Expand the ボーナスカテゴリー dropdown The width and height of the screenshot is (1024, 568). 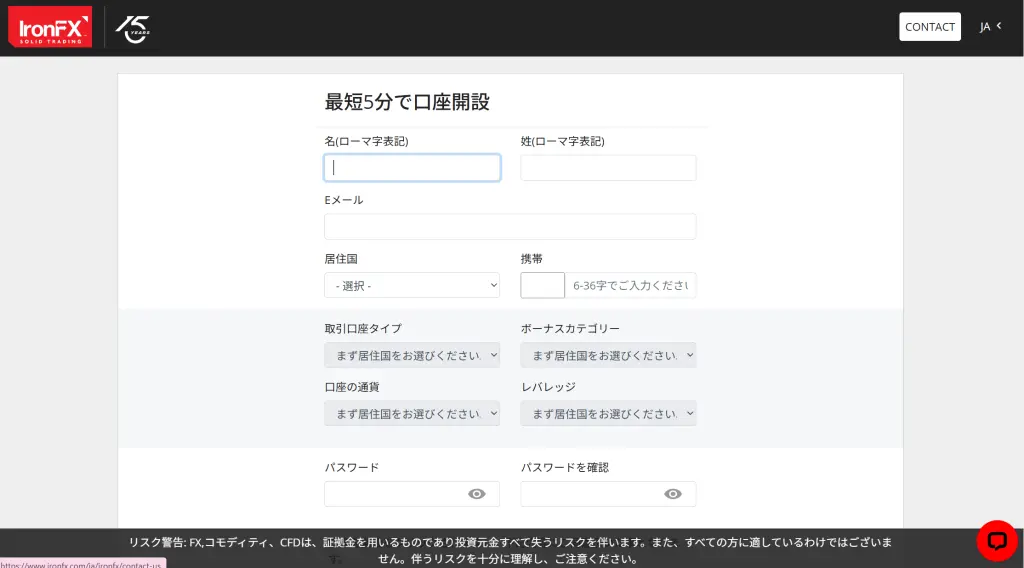click(x=608, y=355)
